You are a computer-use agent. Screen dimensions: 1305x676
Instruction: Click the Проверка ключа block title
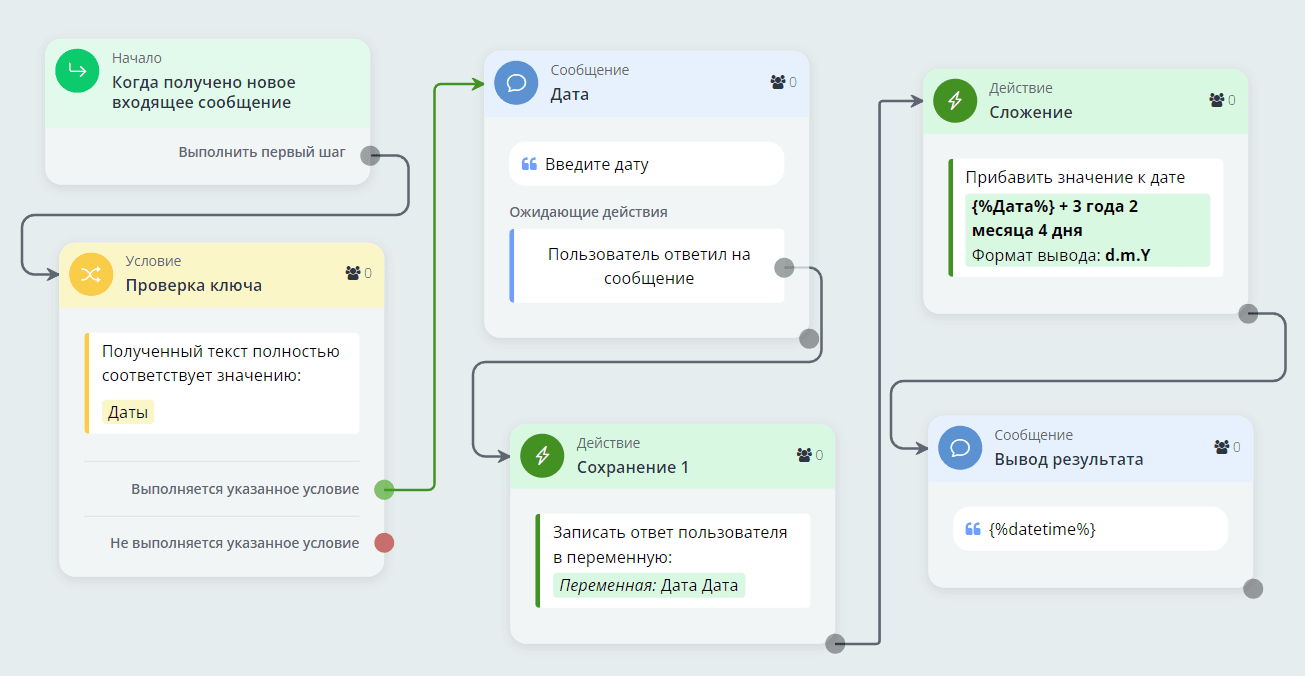pyautogui.click(x=194, y=285)
